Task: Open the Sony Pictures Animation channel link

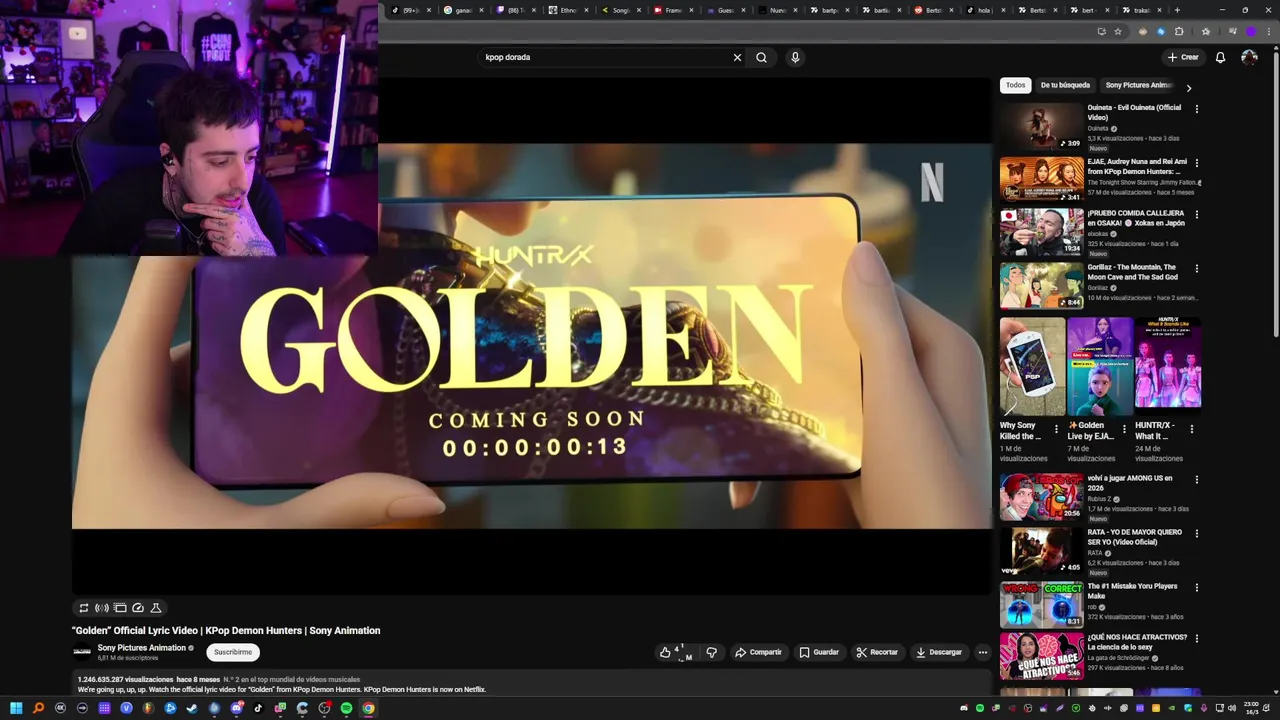Action: (142, 648)
